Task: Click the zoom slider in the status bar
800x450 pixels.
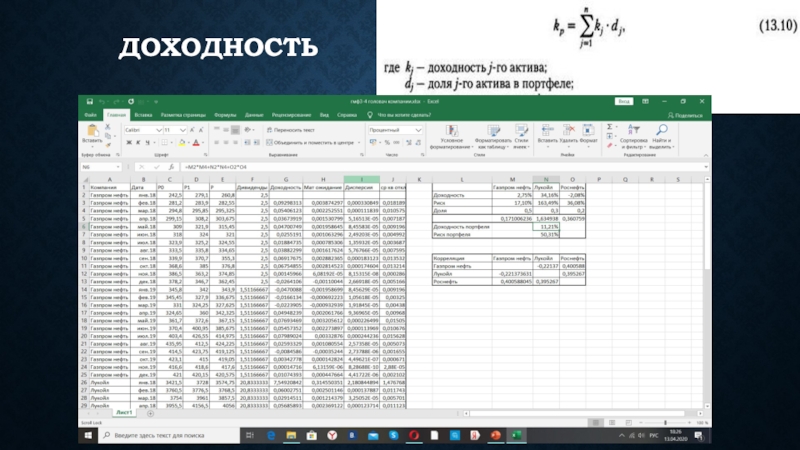Action: pyautogui.click(x=665, y=422)
